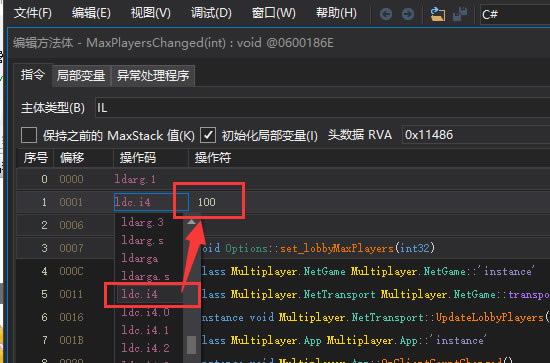This screenshot has width=550, height=363.
Task: Select offset 0011 cell
Action: (71, 294)
